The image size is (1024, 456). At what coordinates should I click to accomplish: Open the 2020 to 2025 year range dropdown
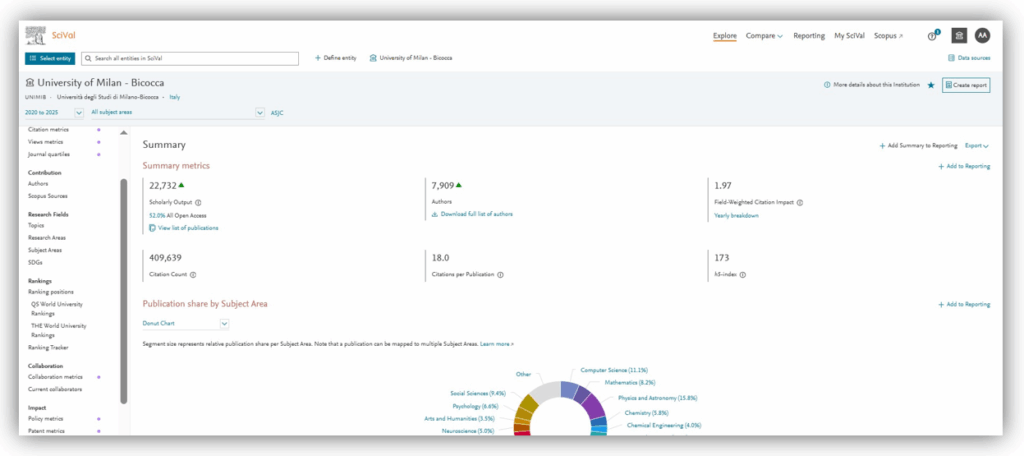(54, 112)
